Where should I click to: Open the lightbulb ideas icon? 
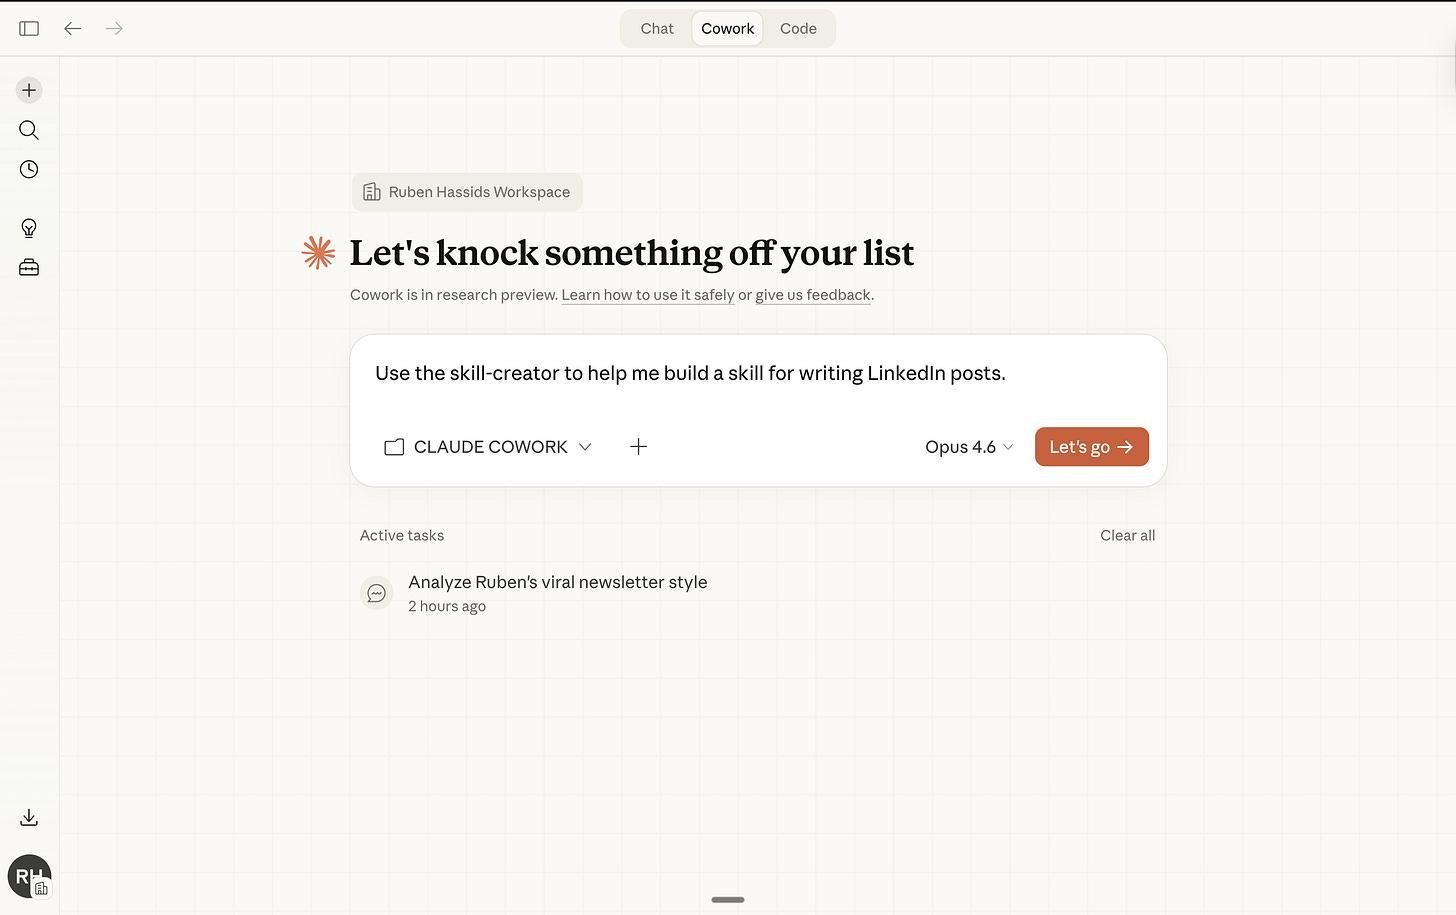pyautogui.click(x=29, y=228)
